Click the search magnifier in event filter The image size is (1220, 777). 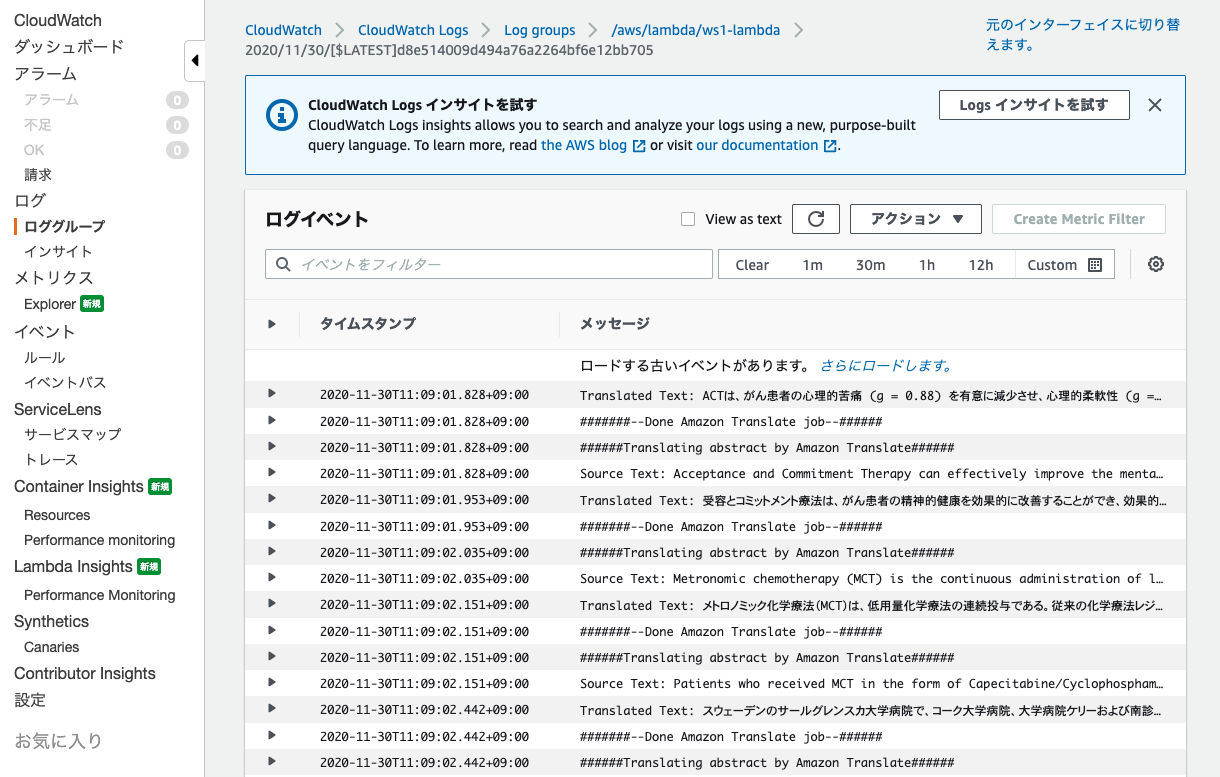tap(283, 265)
